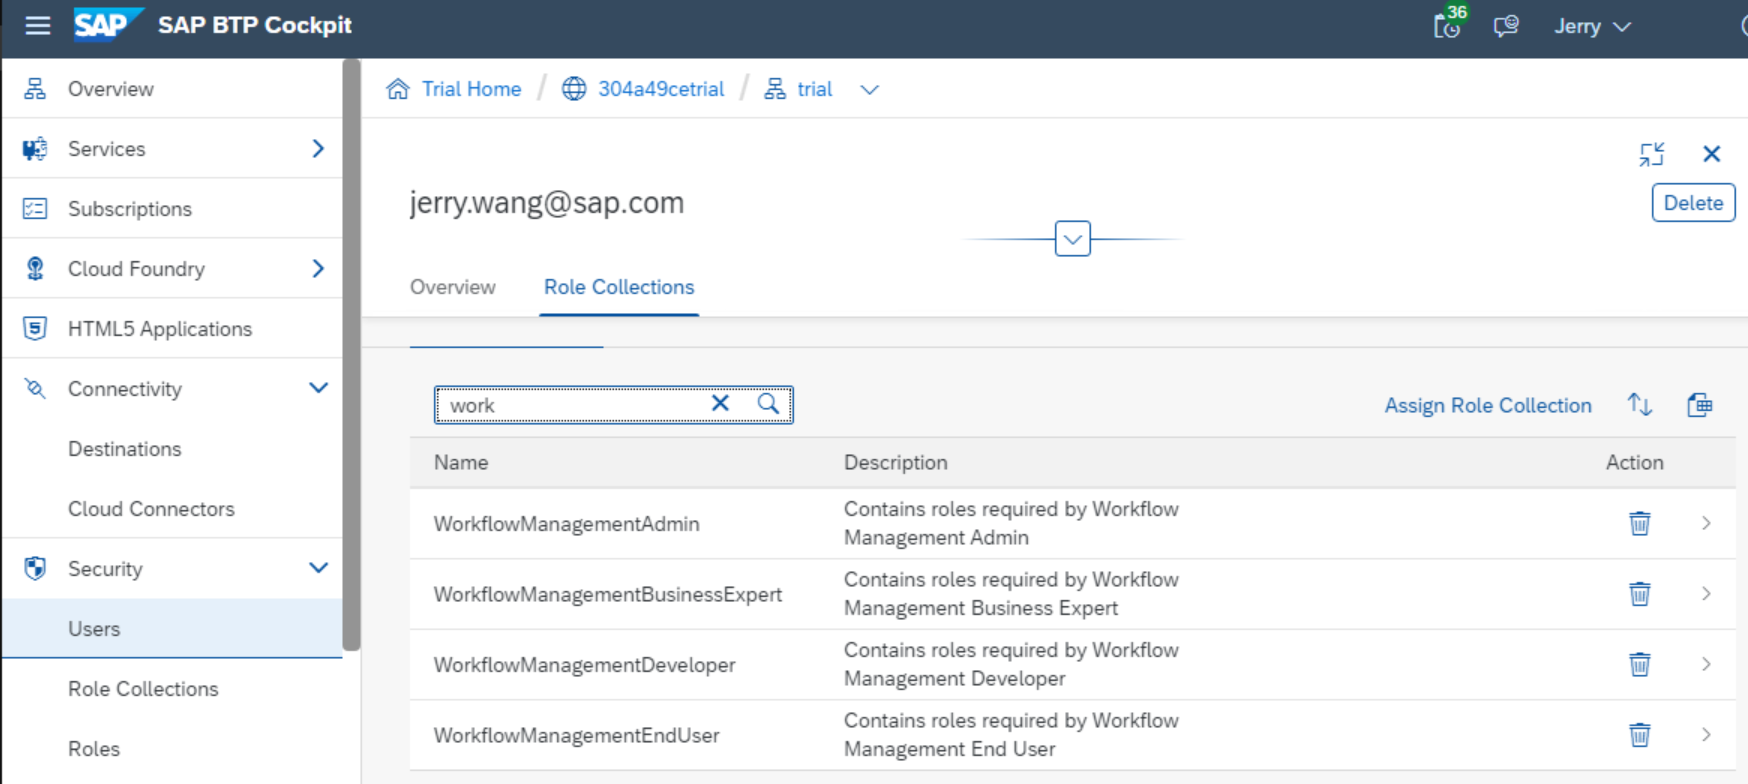Remove the WorkflowManagementDeveloper role collection with trash icon
The image size is (1748, 784).
pos(1640,664)
